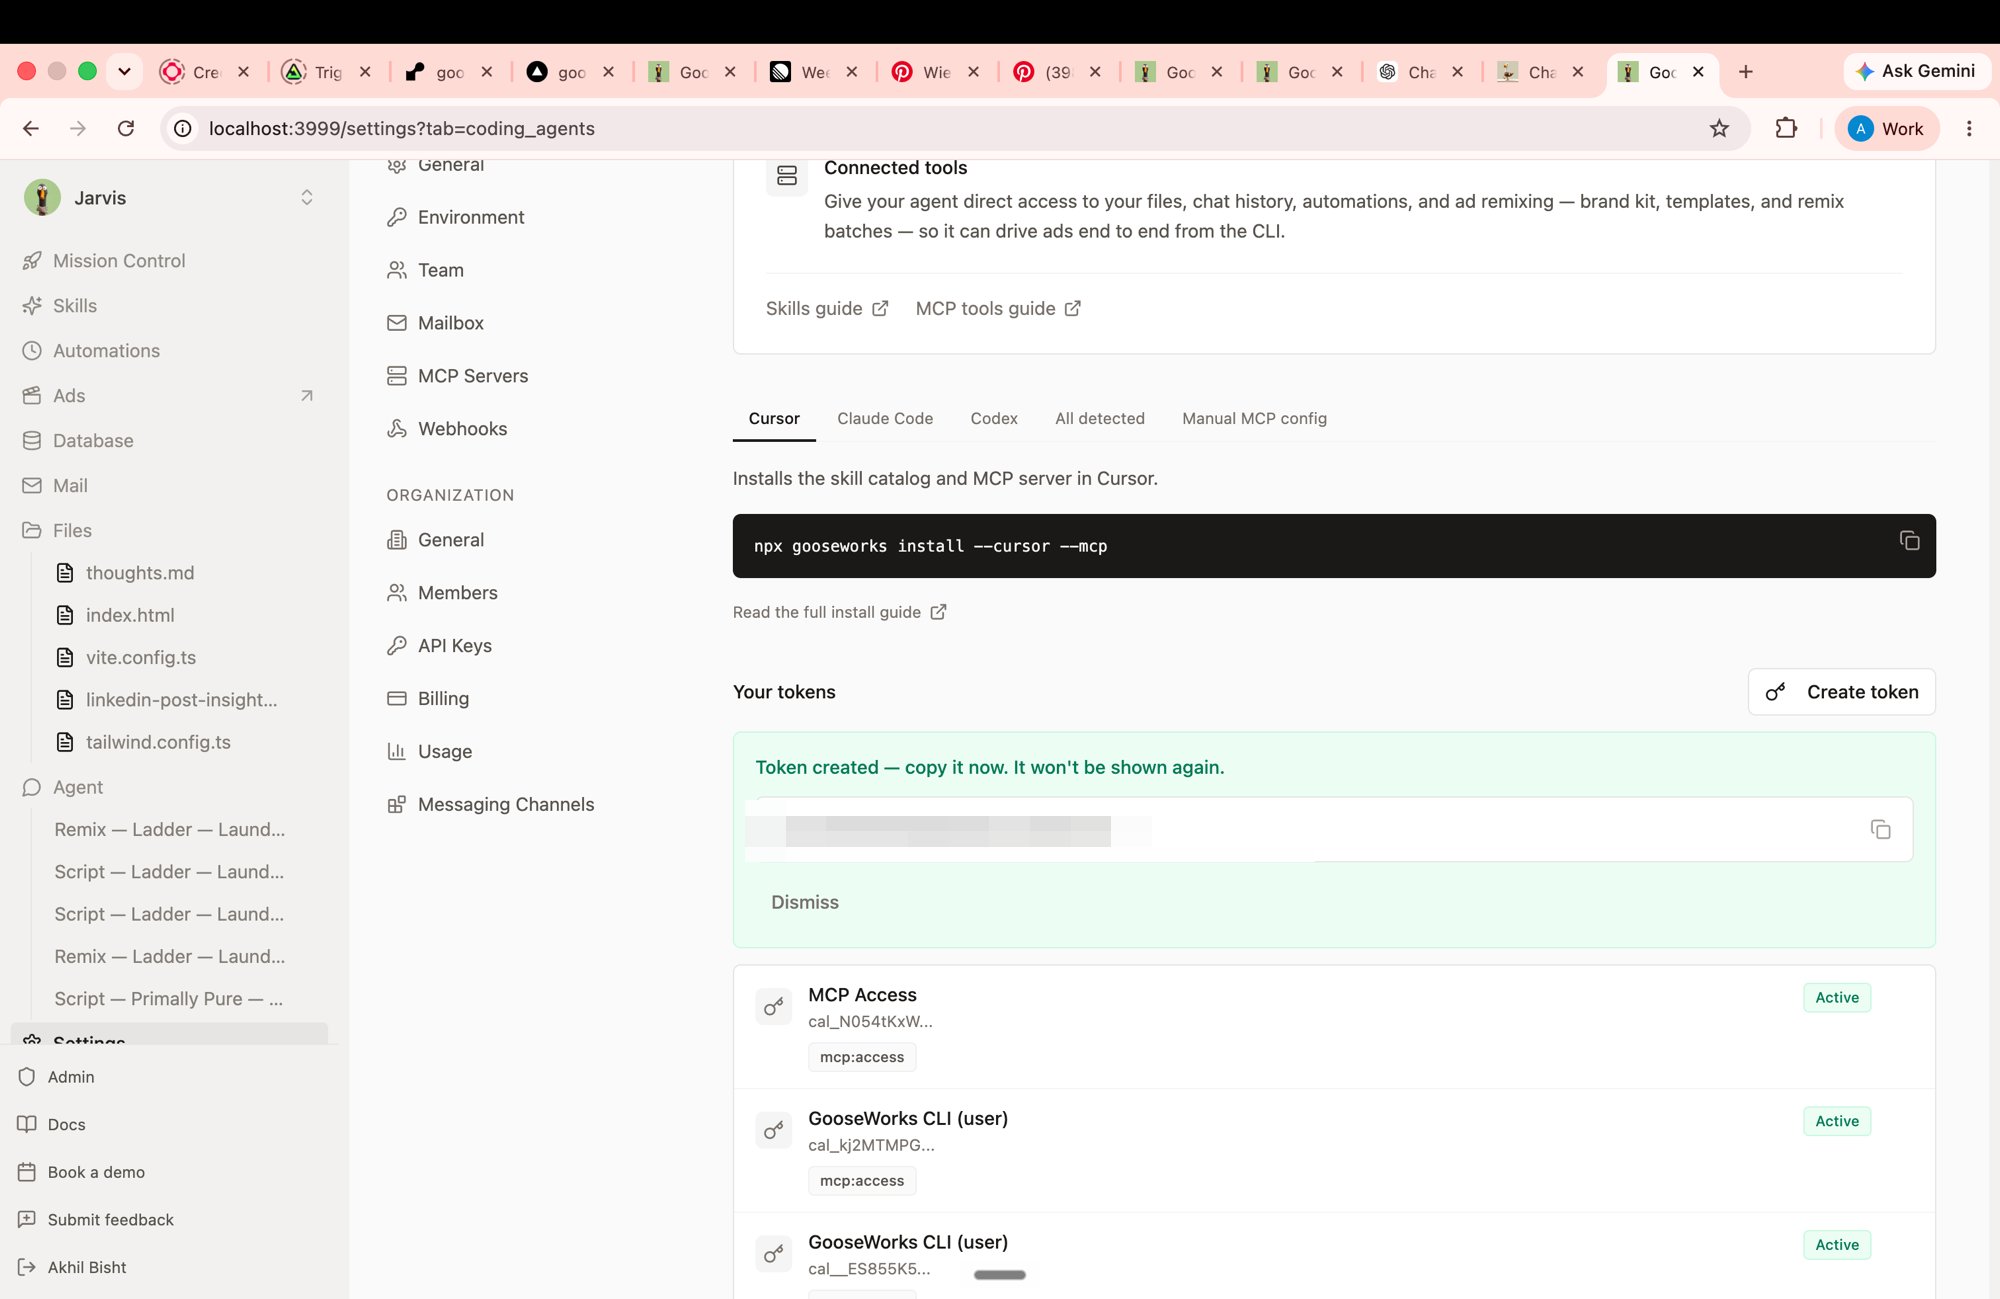Open the Work profile menu
This screenshot has height=1299, width=2000.
coord(1886,128)
